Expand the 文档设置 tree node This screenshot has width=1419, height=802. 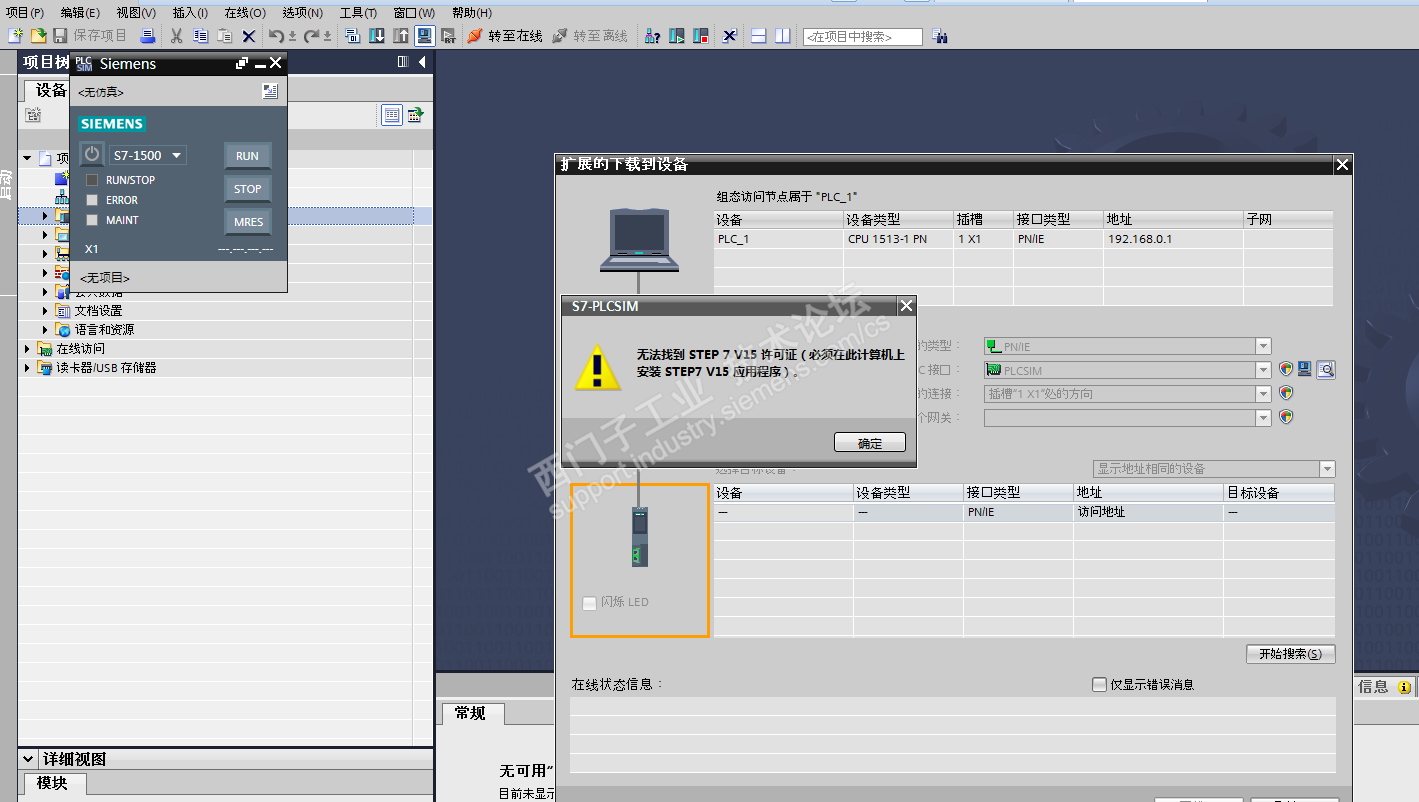click(x=45, y=311)
